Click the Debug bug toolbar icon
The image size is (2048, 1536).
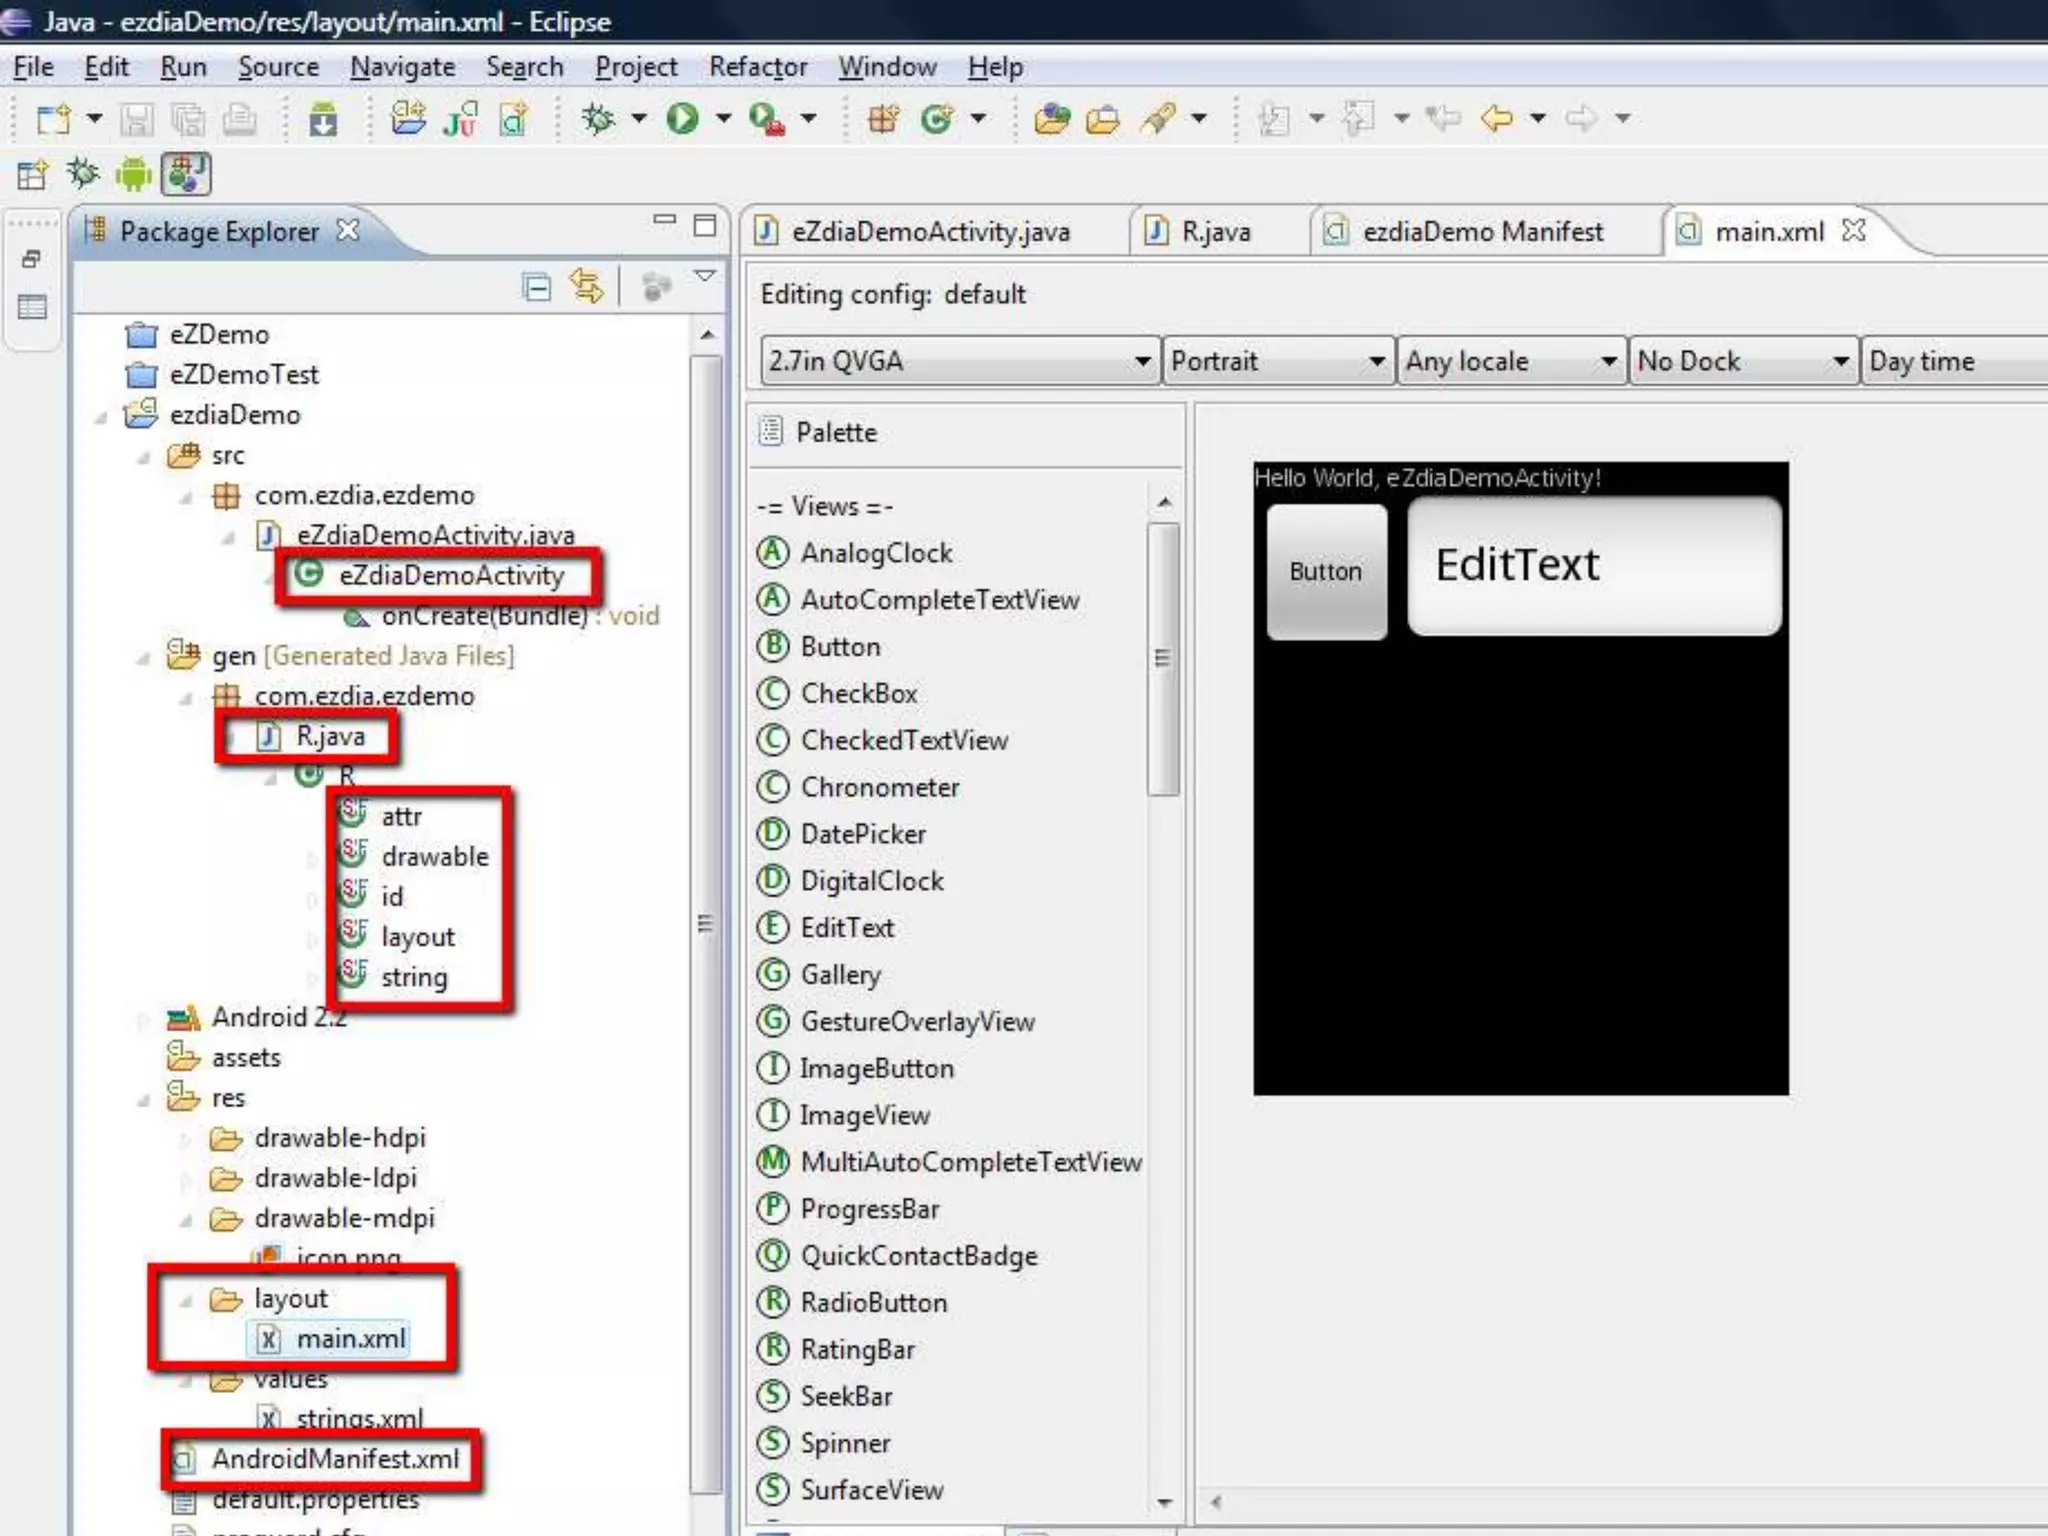point(599,119)
